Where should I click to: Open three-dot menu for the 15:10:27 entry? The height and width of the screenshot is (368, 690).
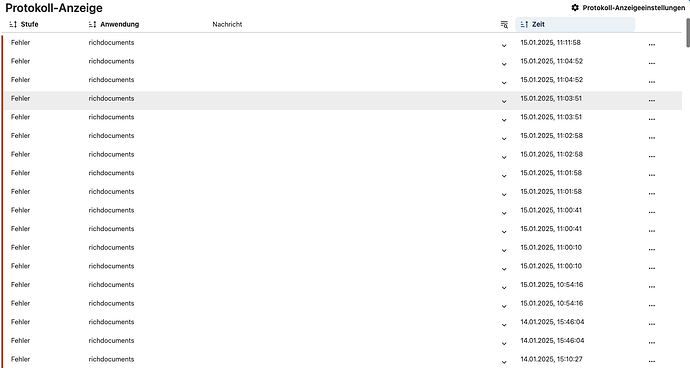coord(652,361)
